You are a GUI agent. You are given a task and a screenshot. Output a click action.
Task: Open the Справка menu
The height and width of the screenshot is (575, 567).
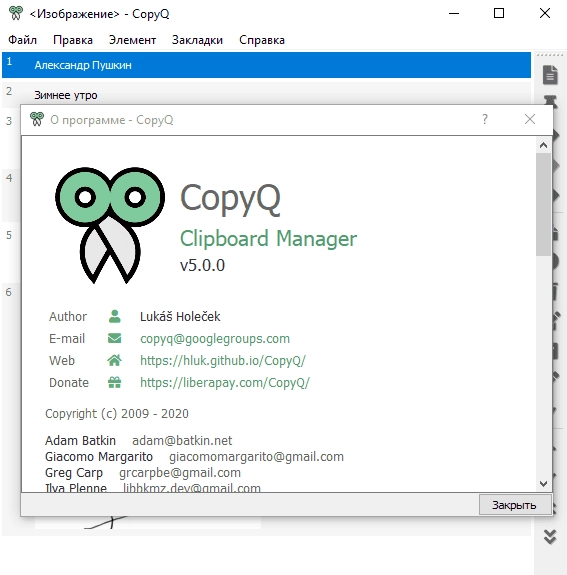[262, 40]
